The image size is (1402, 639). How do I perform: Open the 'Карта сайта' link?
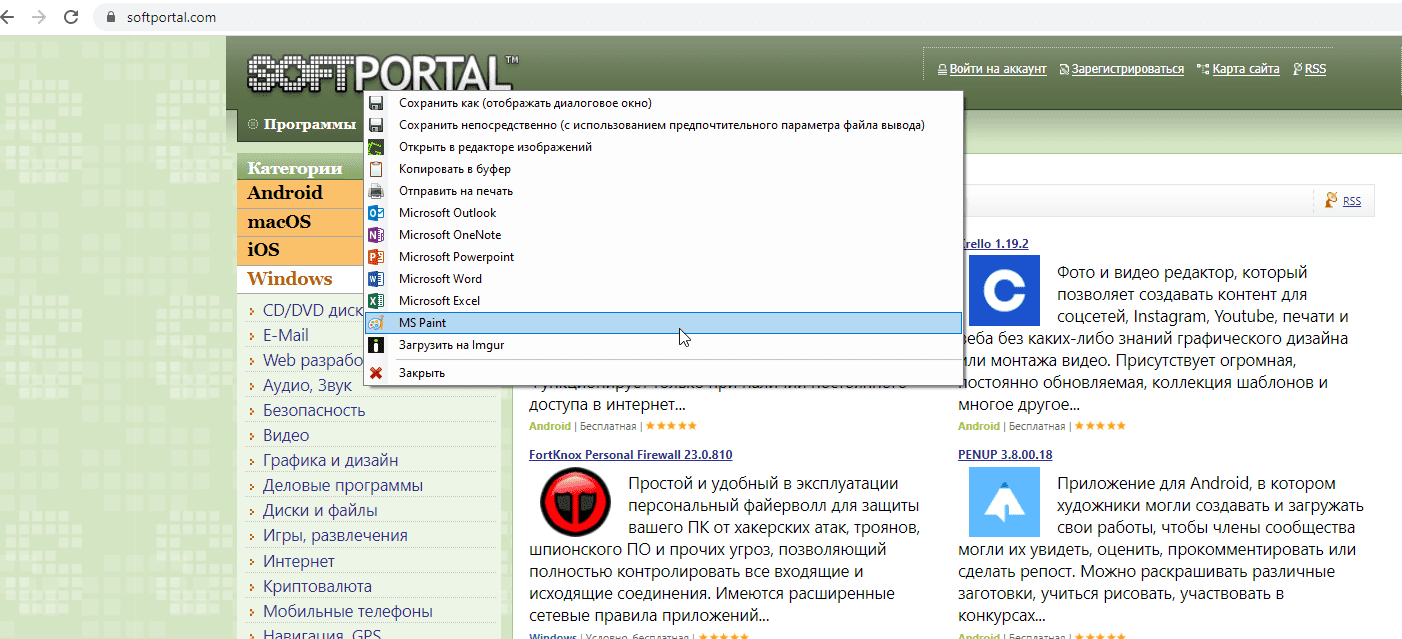[x=1246, y=69]
